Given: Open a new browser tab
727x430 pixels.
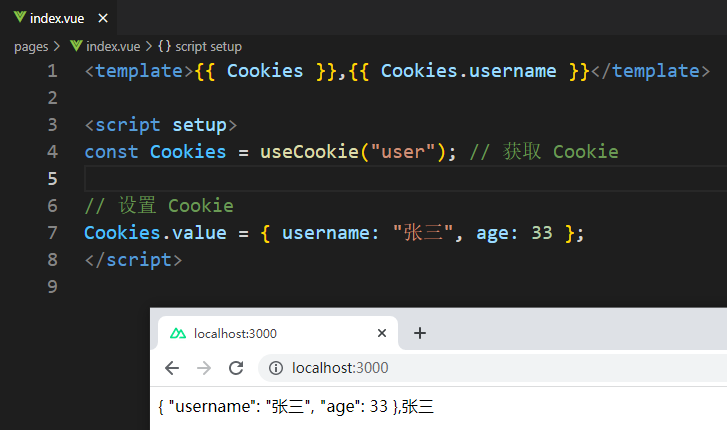Looking at the screenshot, I should click(420, 333).
